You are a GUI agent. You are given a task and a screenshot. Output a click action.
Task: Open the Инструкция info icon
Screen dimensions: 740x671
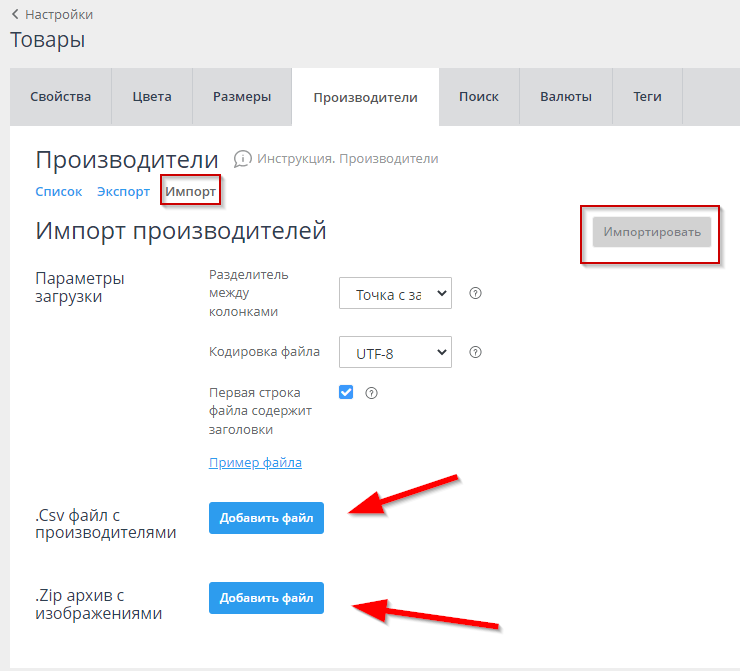point(242,159)
